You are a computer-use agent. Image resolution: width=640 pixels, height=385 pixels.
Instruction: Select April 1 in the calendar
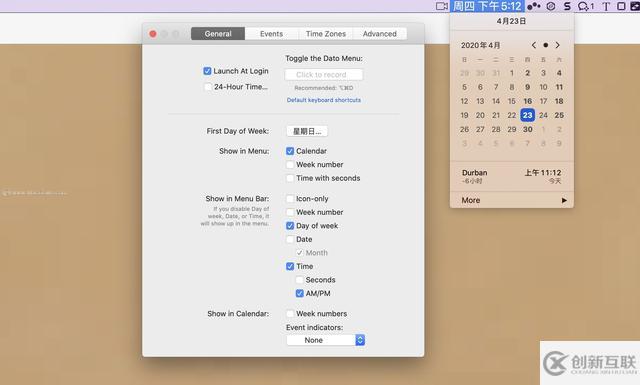coord(511,73)
